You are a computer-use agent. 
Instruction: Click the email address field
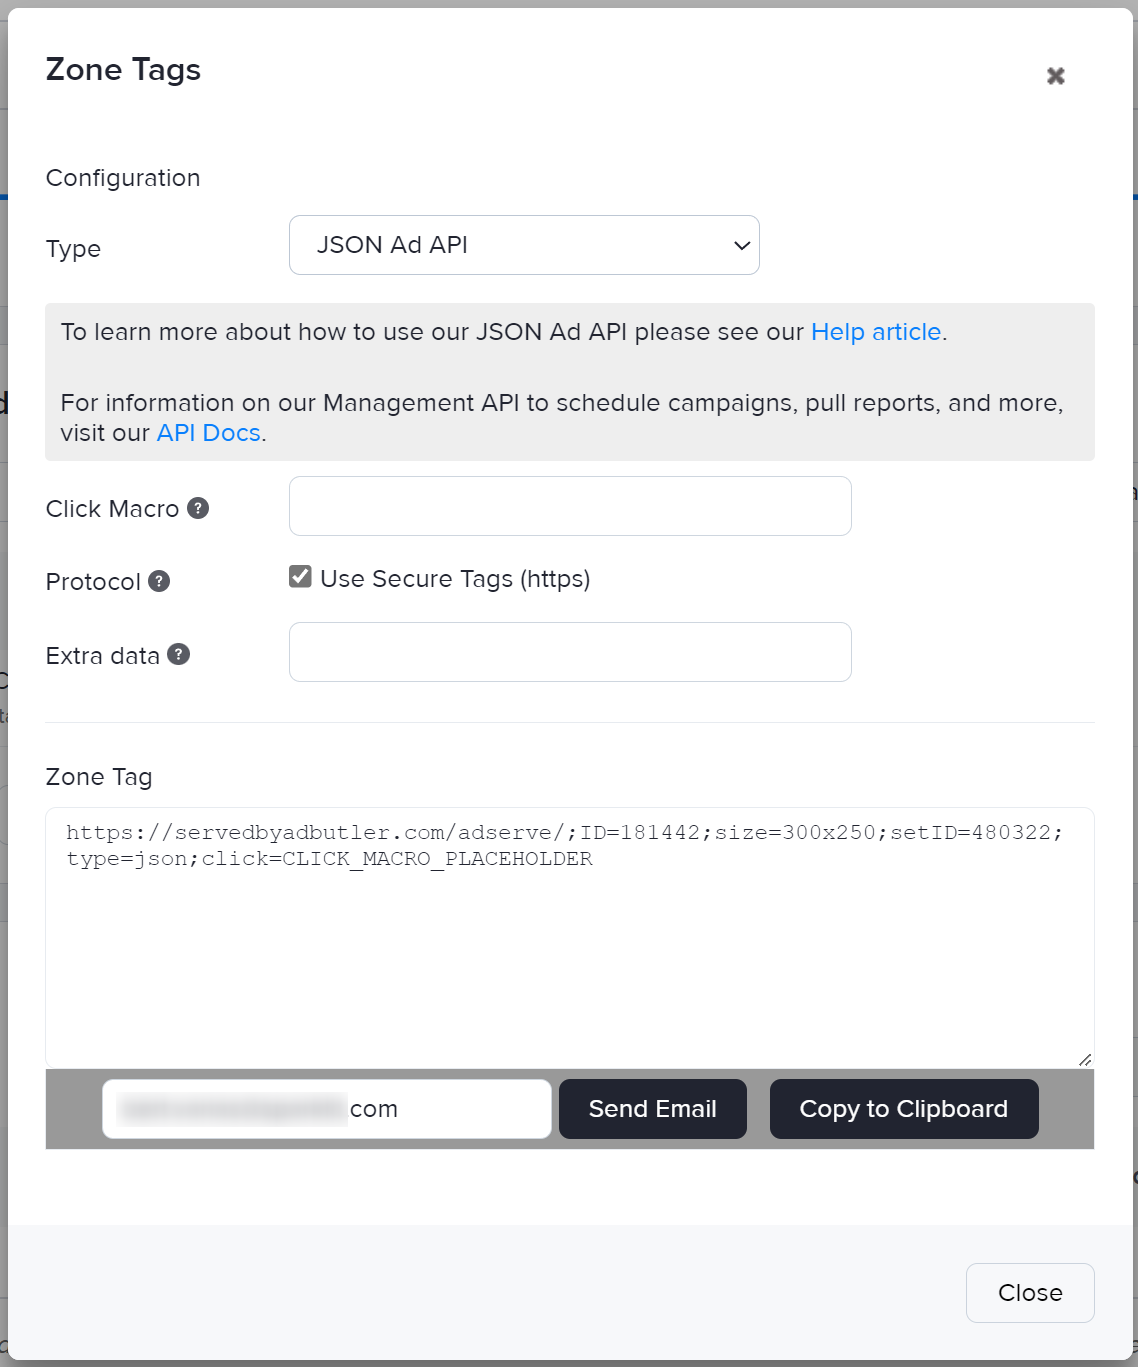click(x=326, y=1108)
